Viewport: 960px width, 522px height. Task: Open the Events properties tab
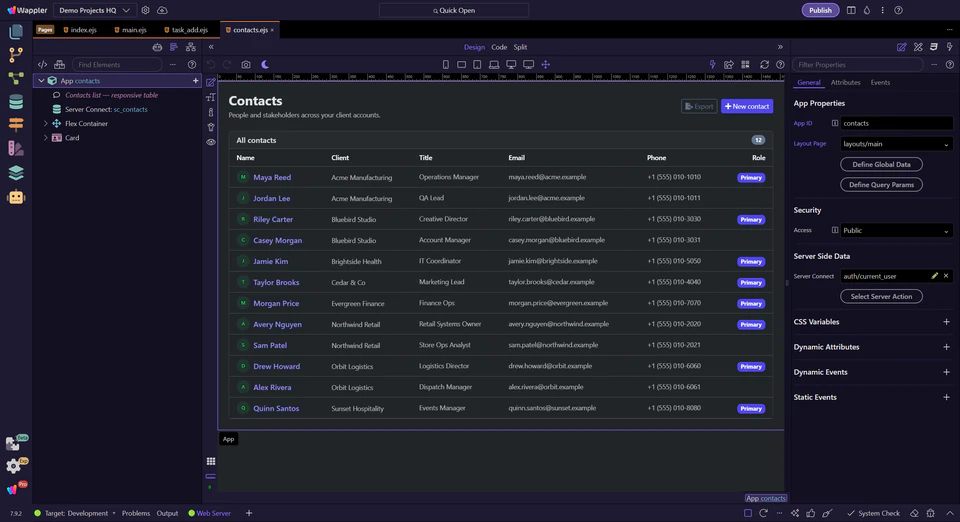pyautogui.click(x=880, y=83)
